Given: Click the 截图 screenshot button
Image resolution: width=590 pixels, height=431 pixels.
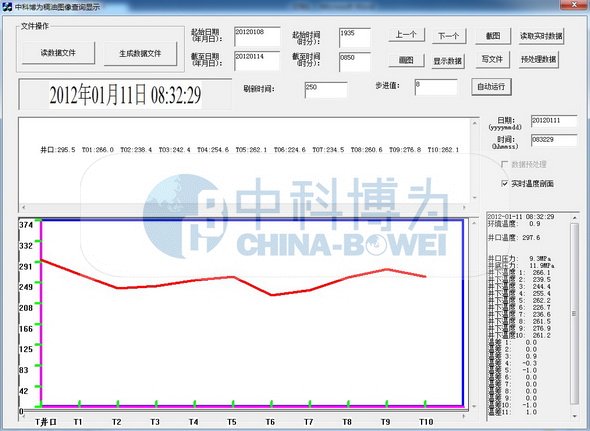Looking at the screenshot, I should [x=493, y=36].
